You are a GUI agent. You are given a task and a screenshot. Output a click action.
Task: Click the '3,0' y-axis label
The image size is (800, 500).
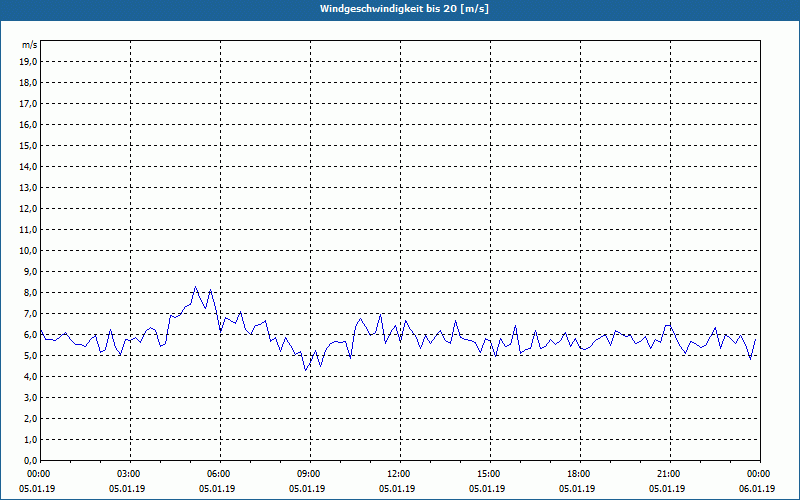coord(30,397)
